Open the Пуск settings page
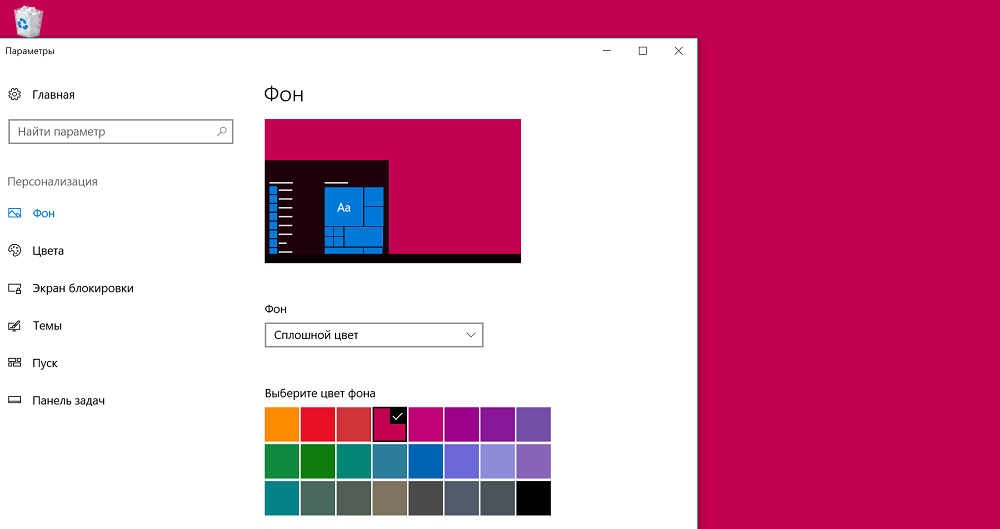Image resolution: width=1000 pixels, height=529 pixels. tap(45, 363)
